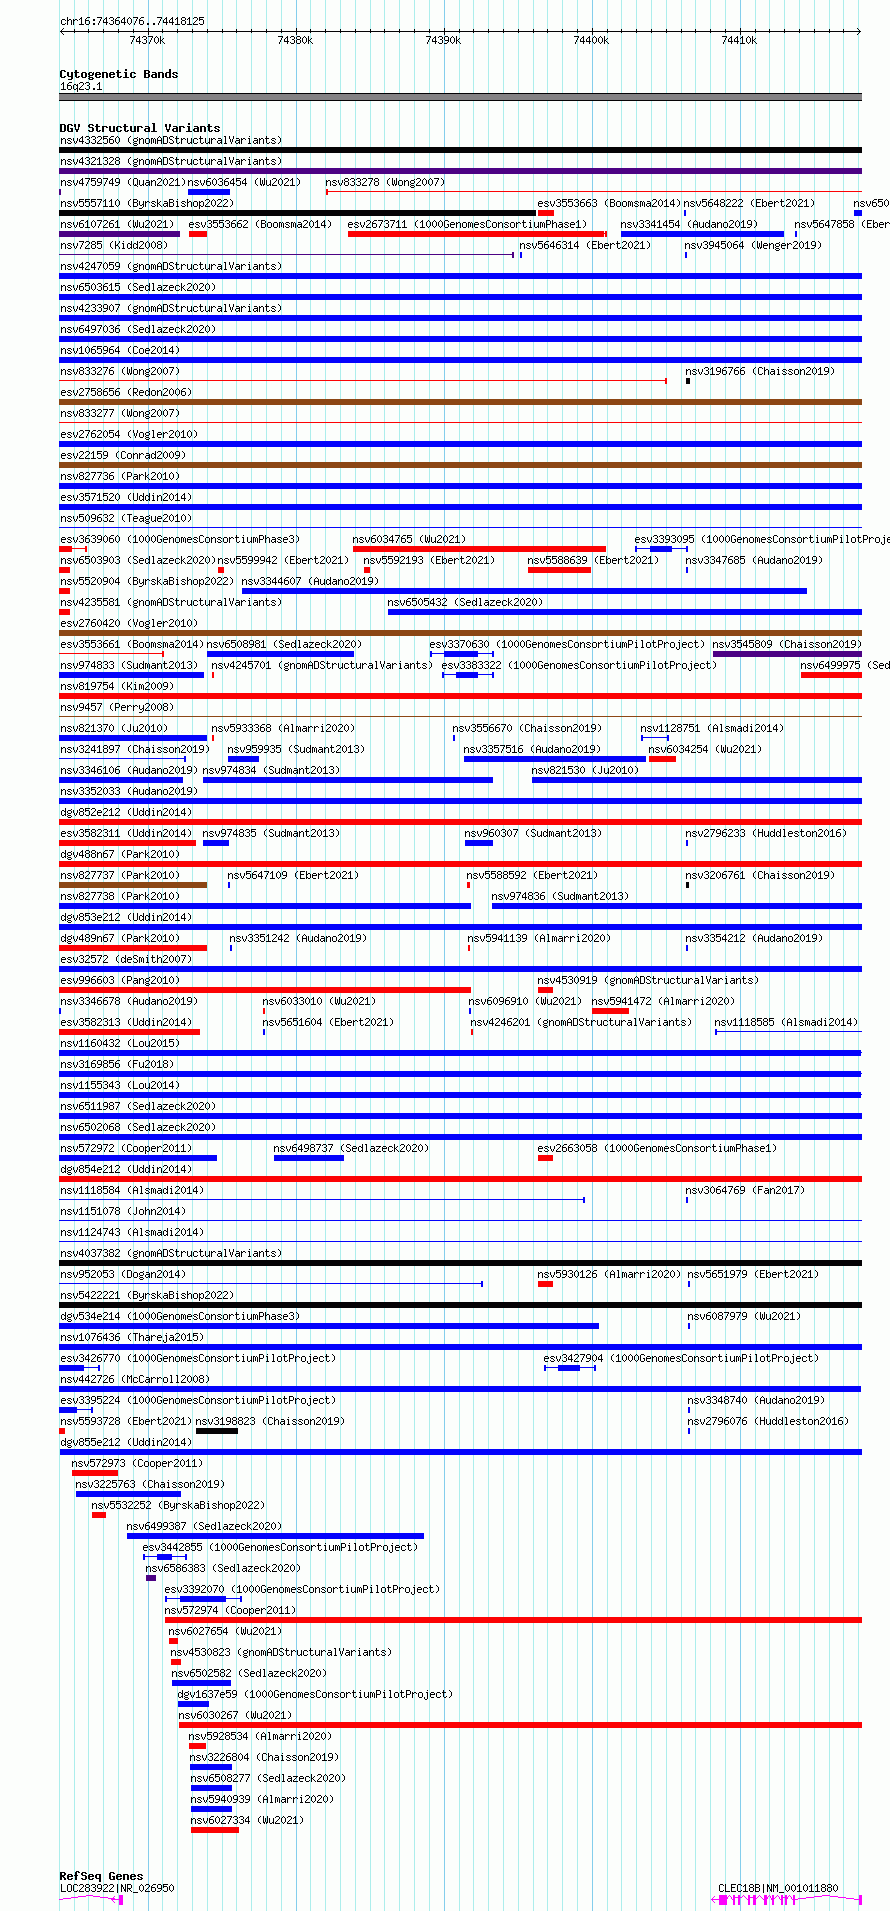Open the nsv5933368 (Almarri2020) label
Screen dimensions: 890x1911
point(283,728)
